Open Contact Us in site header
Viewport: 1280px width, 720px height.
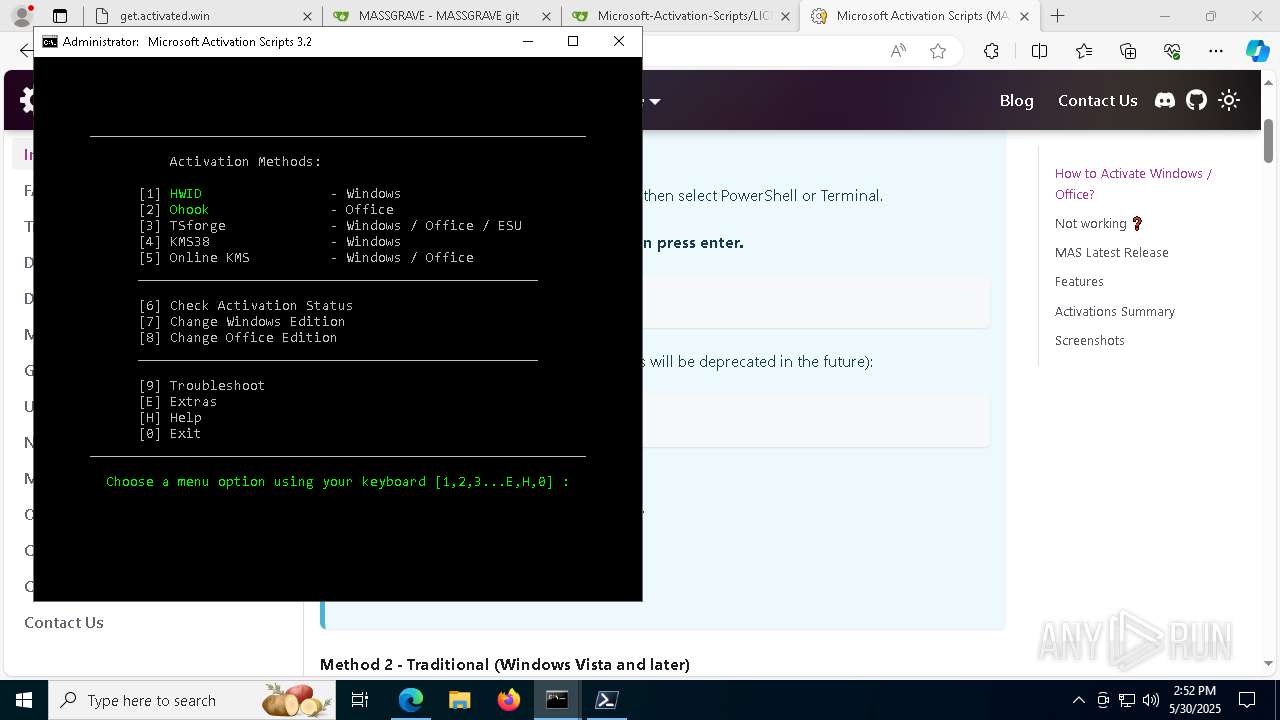point(1097,100)
